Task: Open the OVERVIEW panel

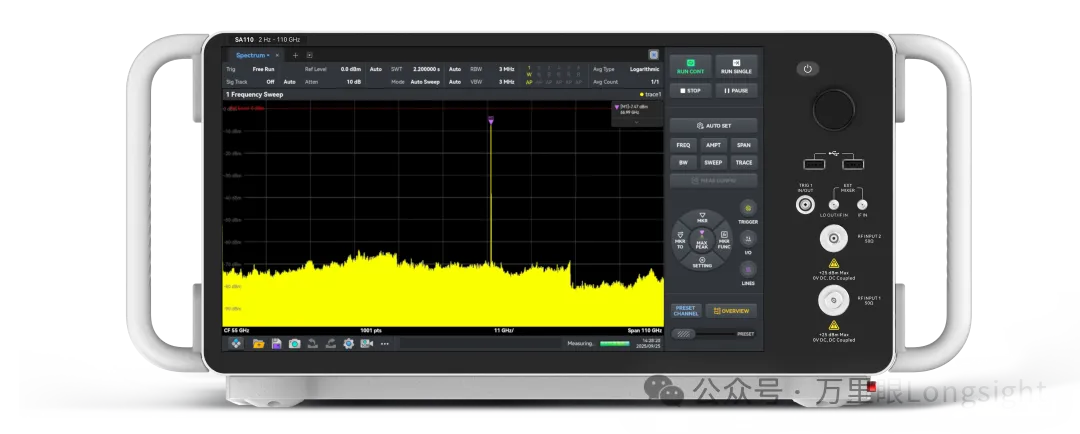Action: pyautogui.click(x=731, y=311)
